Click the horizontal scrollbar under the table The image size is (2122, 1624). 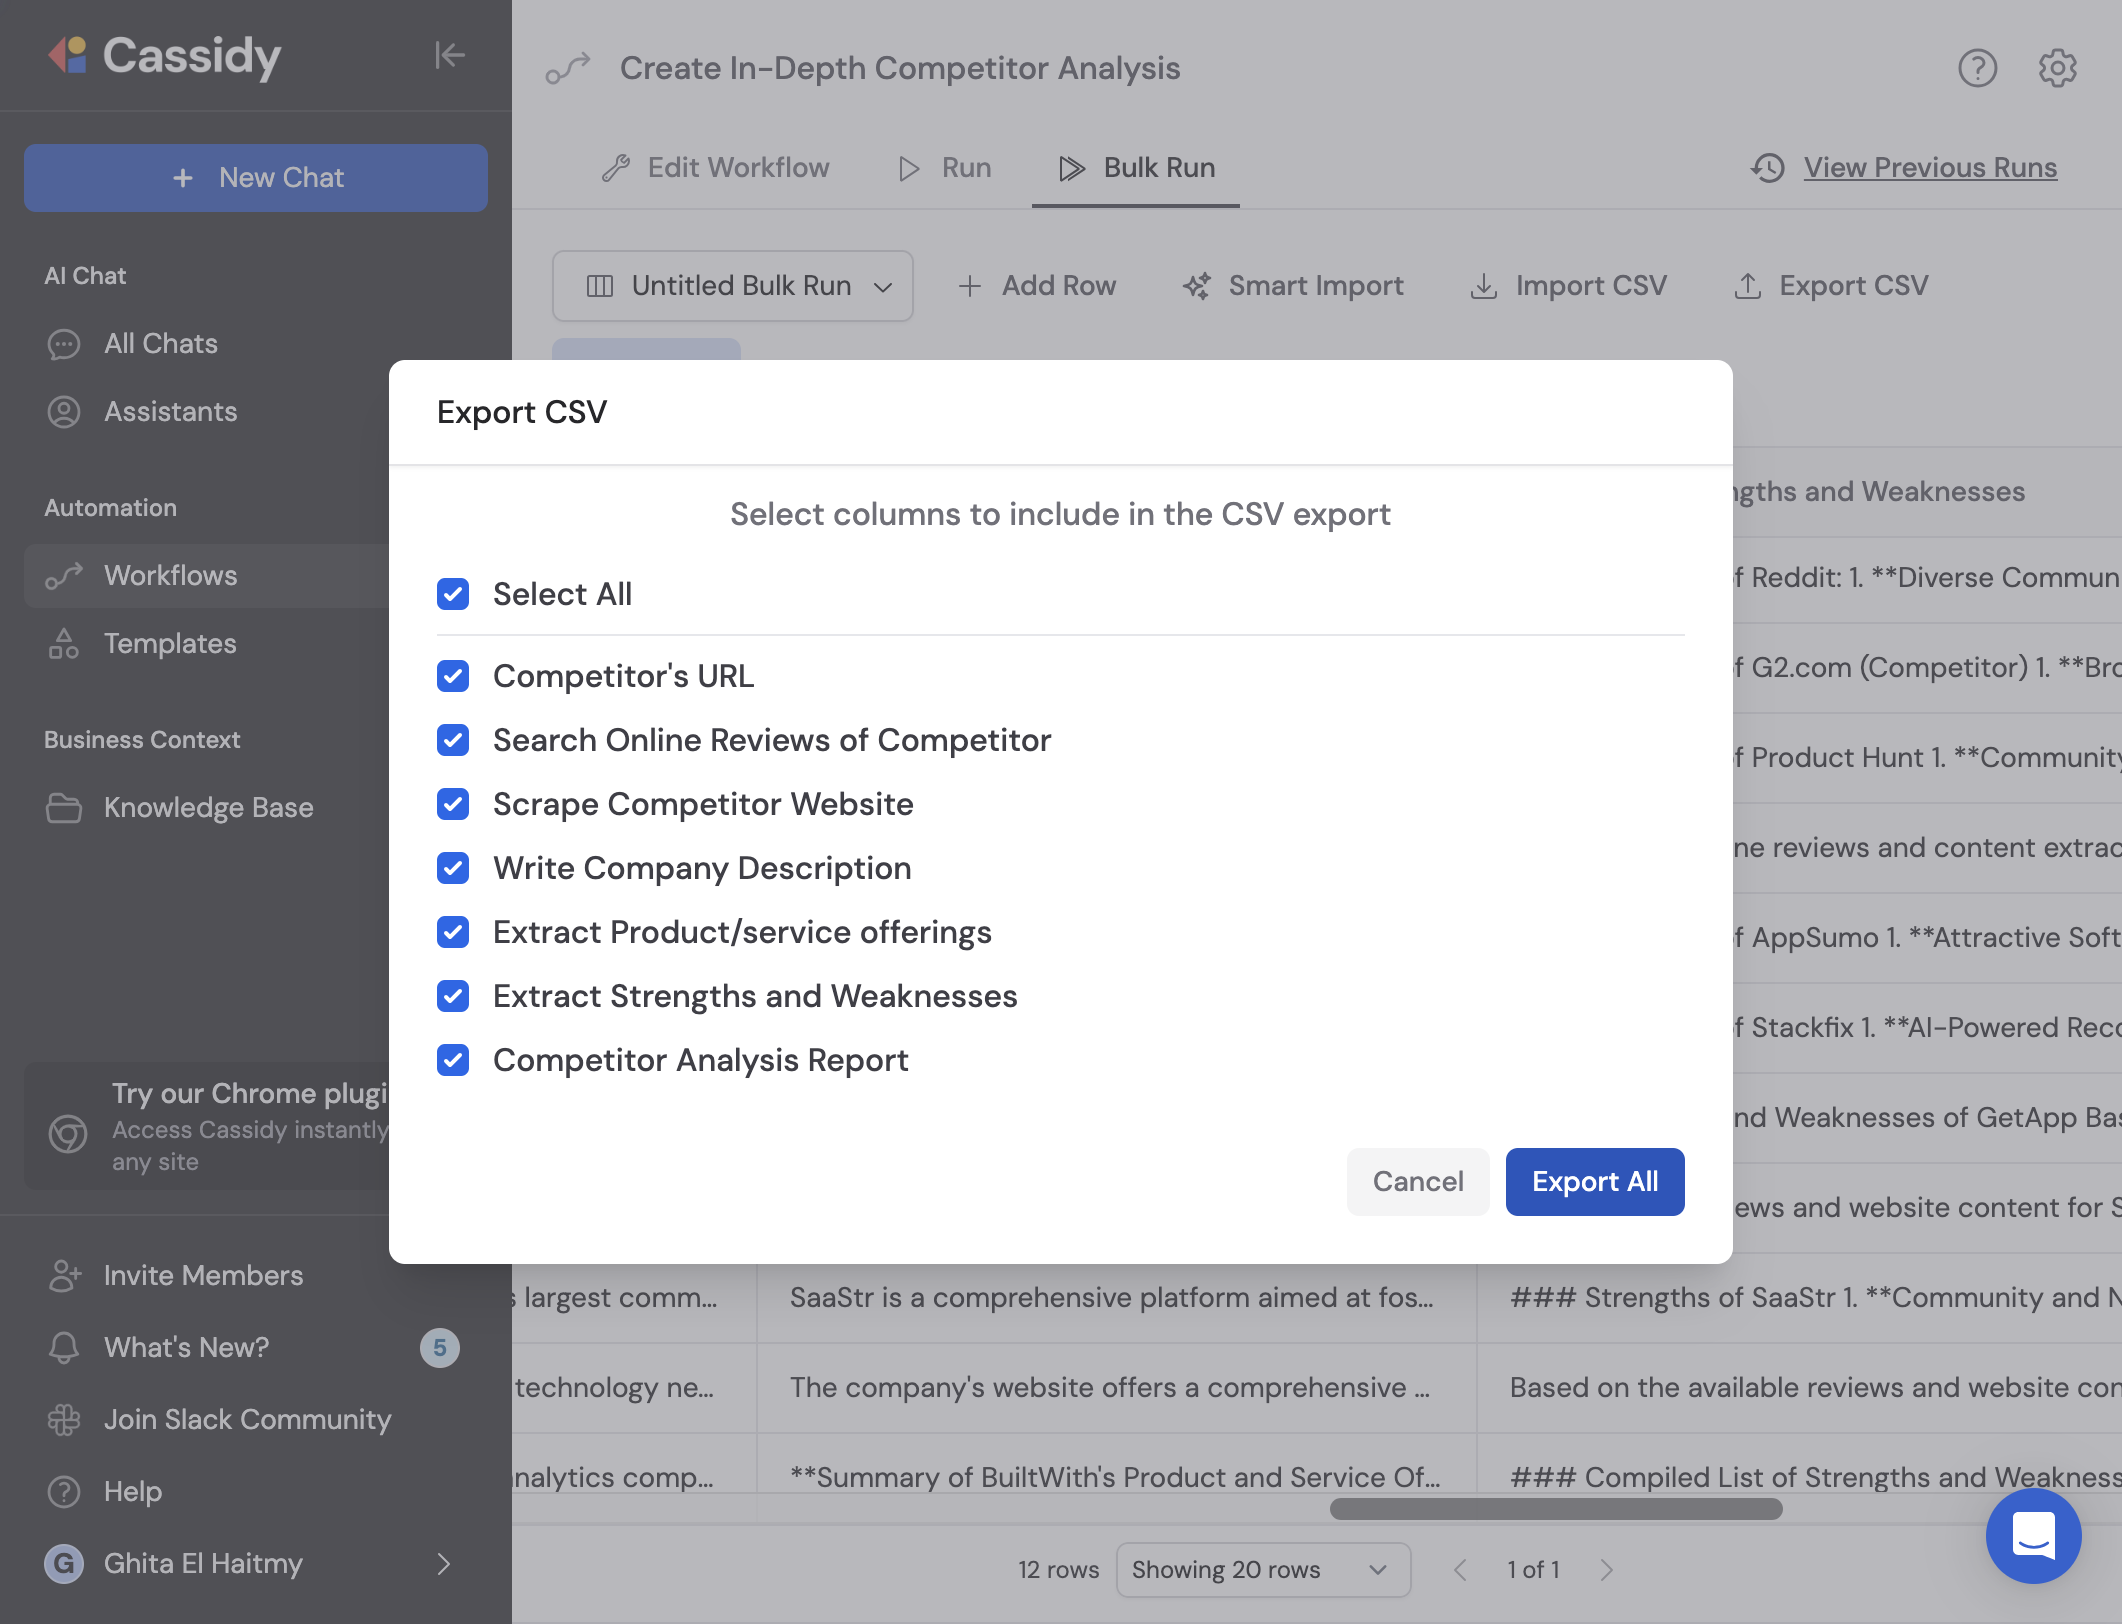pyautogui.click(x=1555, y=1509)
